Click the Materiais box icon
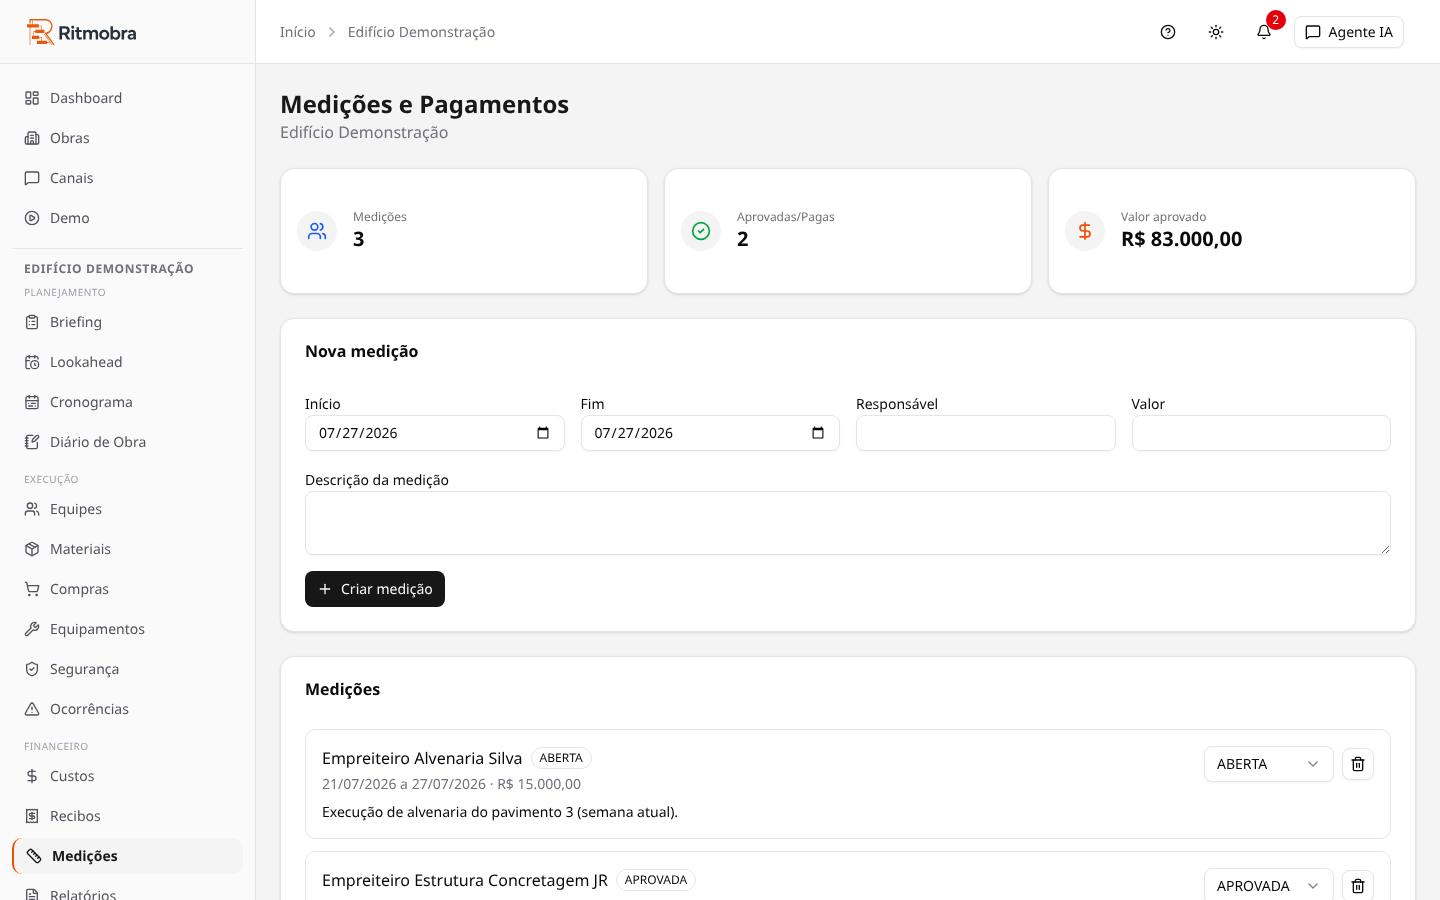Viewport: 1440px width, 900px height. (x=32, y=549)
